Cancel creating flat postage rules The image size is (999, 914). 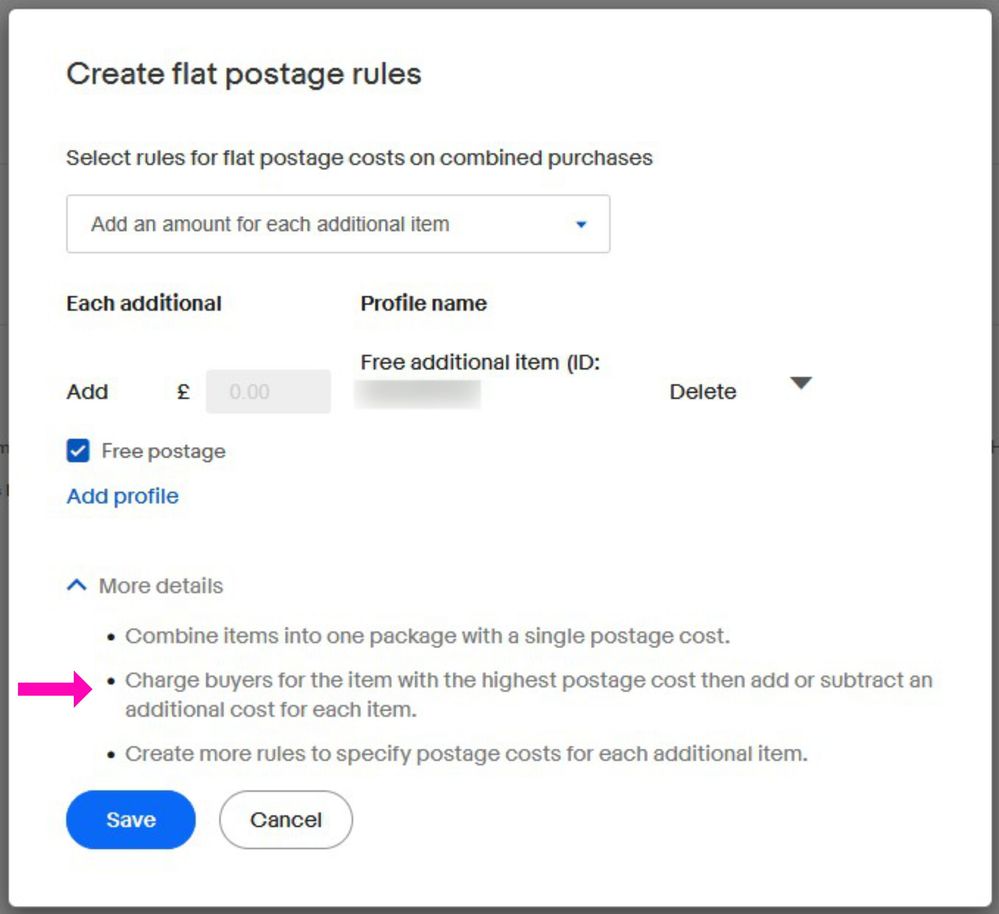[x=286, y=819]
